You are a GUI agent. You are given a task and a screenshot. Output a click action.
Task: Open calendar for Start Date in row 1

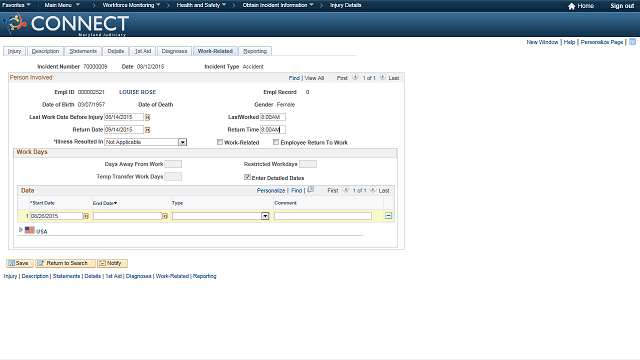pos(86,216)
